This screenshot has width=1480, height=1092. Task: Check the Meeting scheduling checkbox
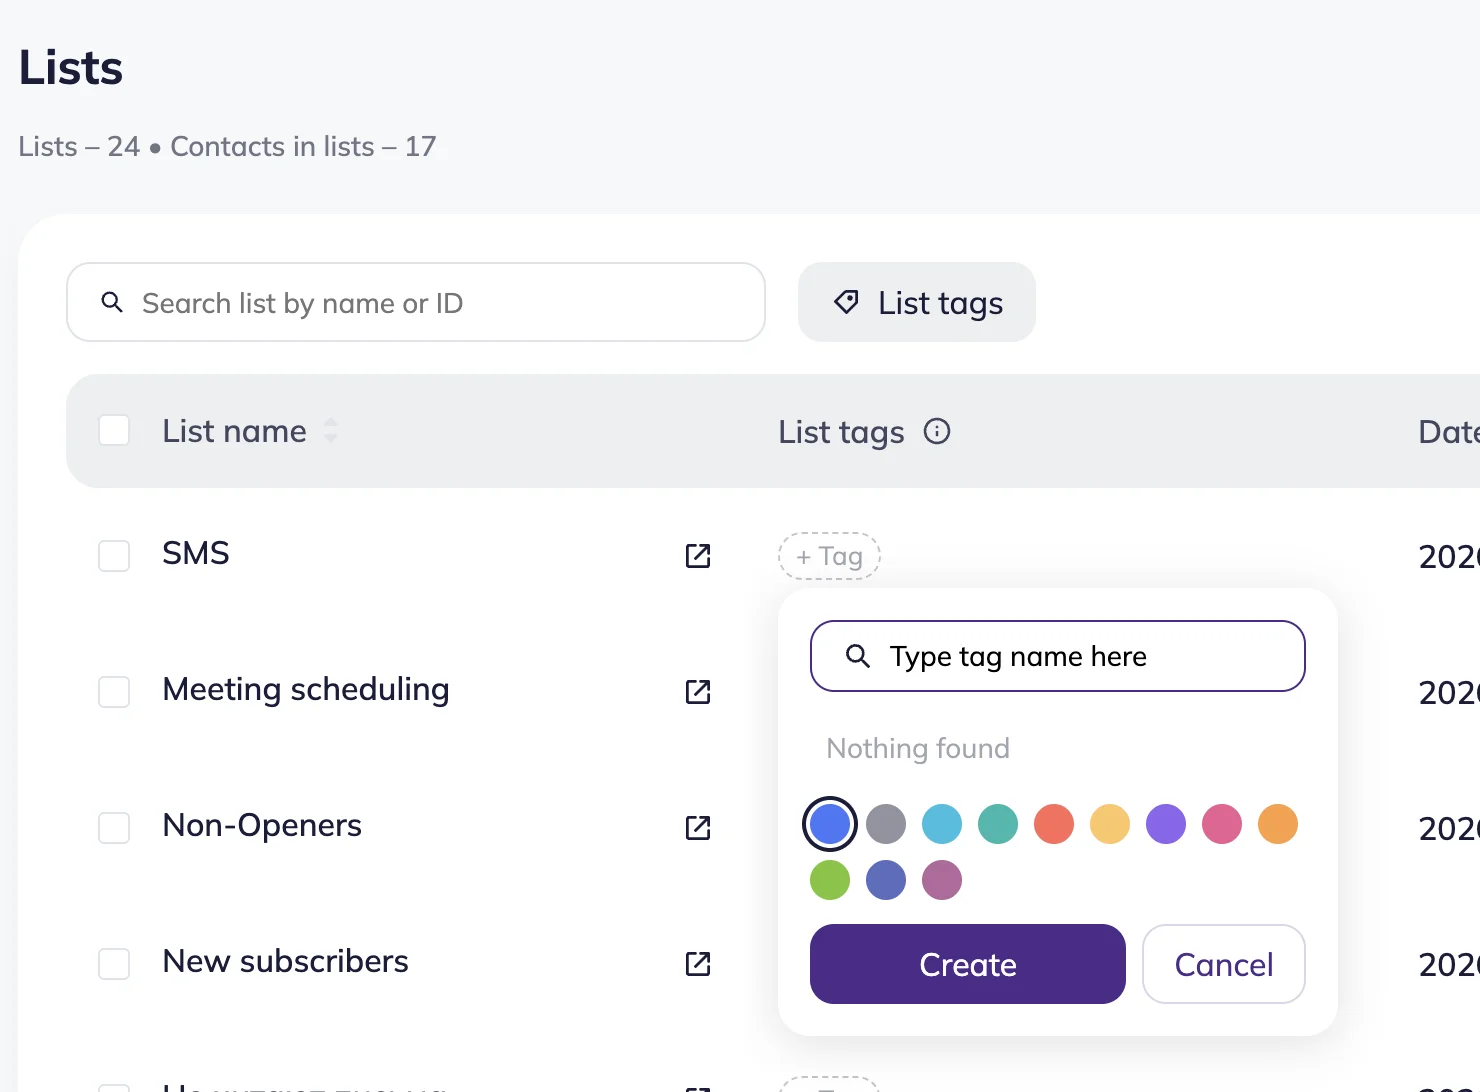tap(114, 692)
